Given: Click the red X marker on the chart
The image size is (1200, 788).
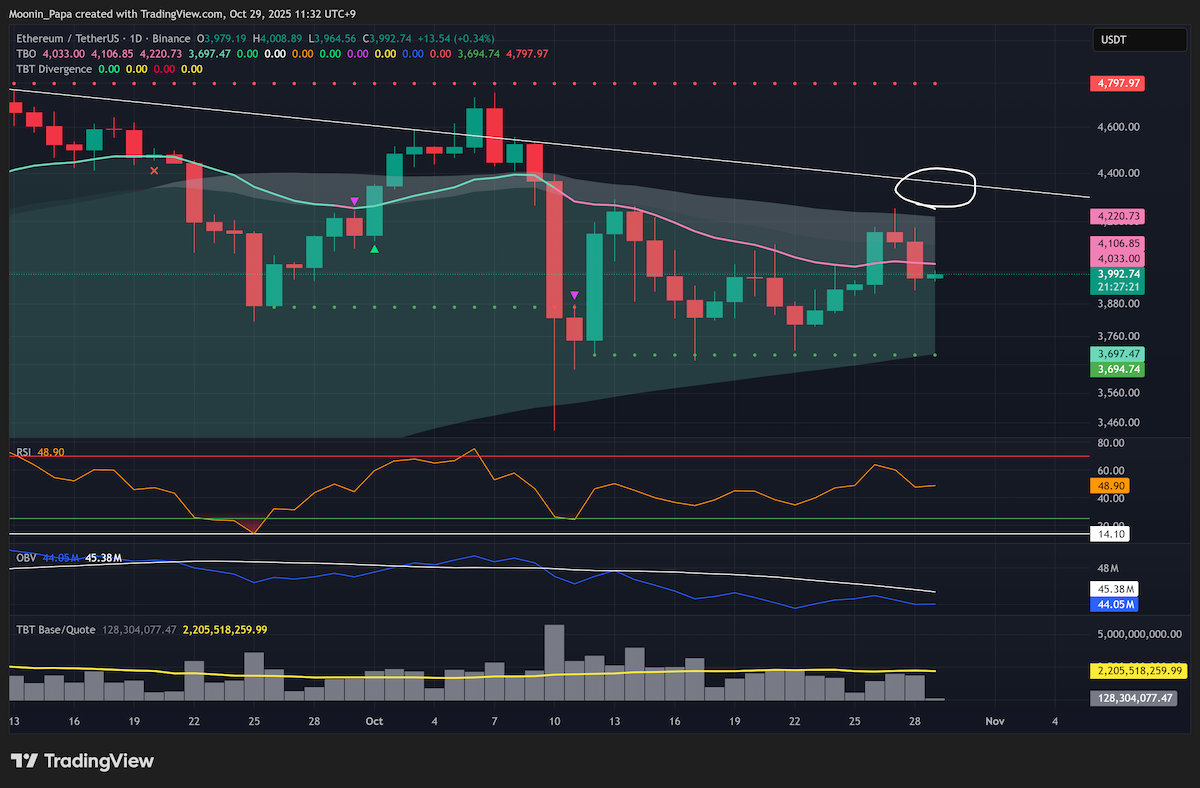Looking at the screenshot, I should pyautogui.click(x=154, y=171).
